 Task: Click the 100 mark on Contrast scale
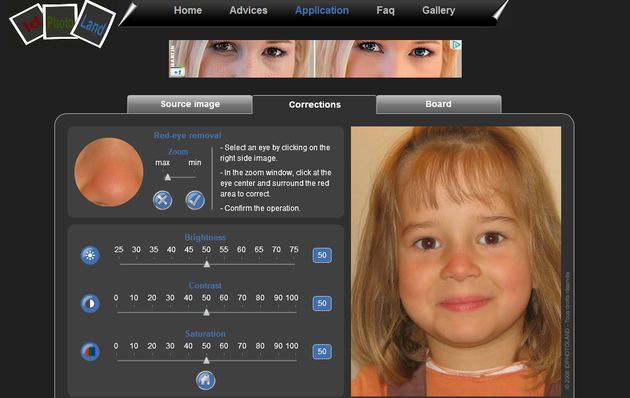point(292,298)
